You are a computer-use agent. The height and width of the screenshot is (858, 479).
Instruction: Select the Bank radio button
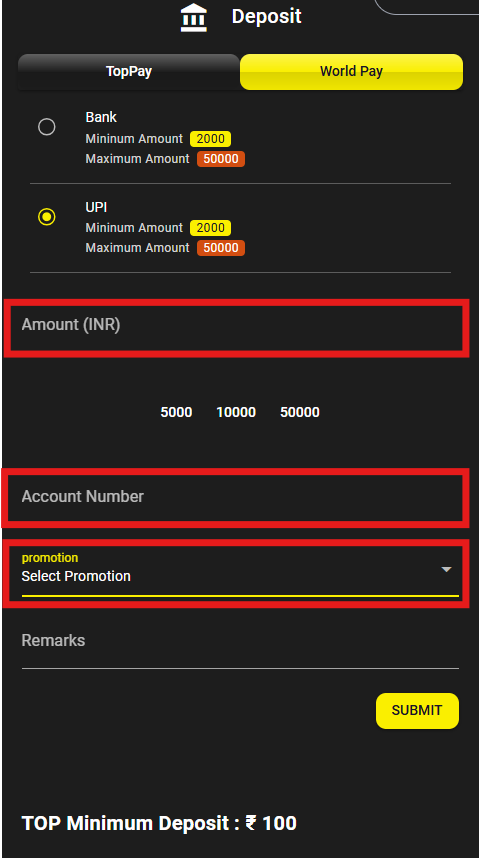47,127
